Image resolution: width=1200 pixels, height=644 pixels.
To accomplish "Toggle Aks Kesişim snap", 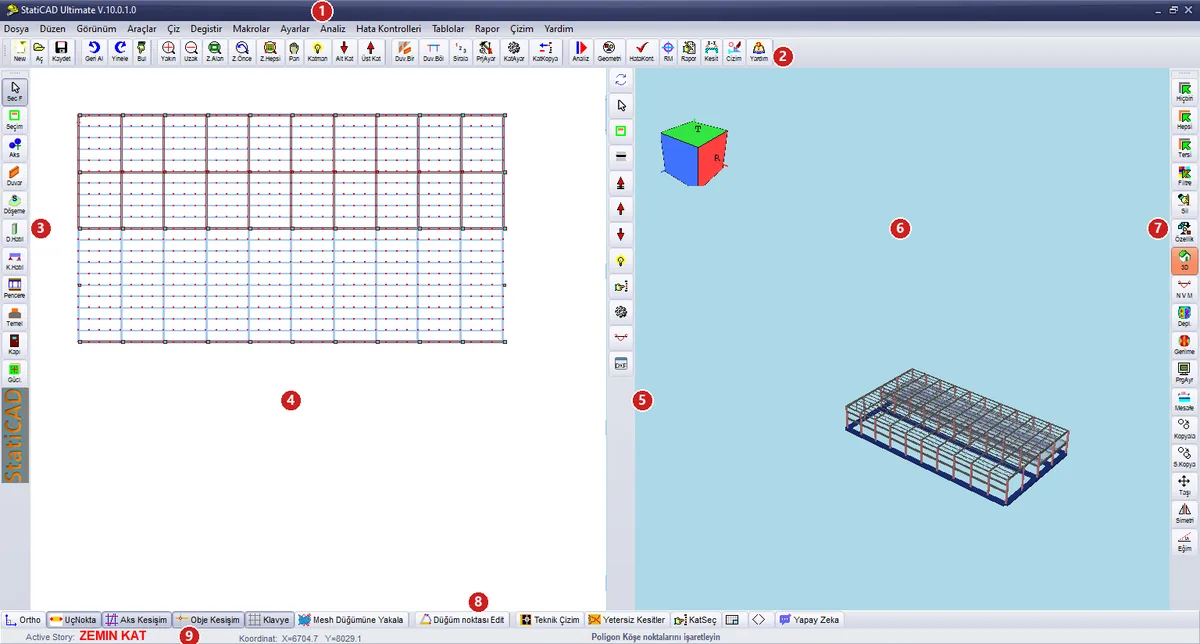I will pyautogui.click(x=137, y=620).
